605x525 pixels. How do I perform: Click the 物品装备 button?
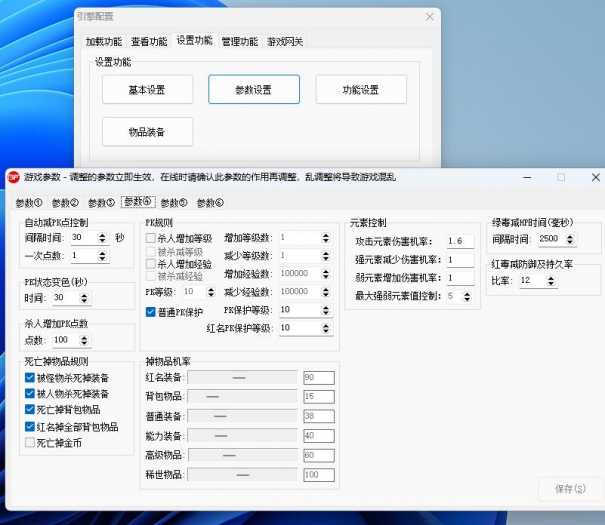click(147, 132)
